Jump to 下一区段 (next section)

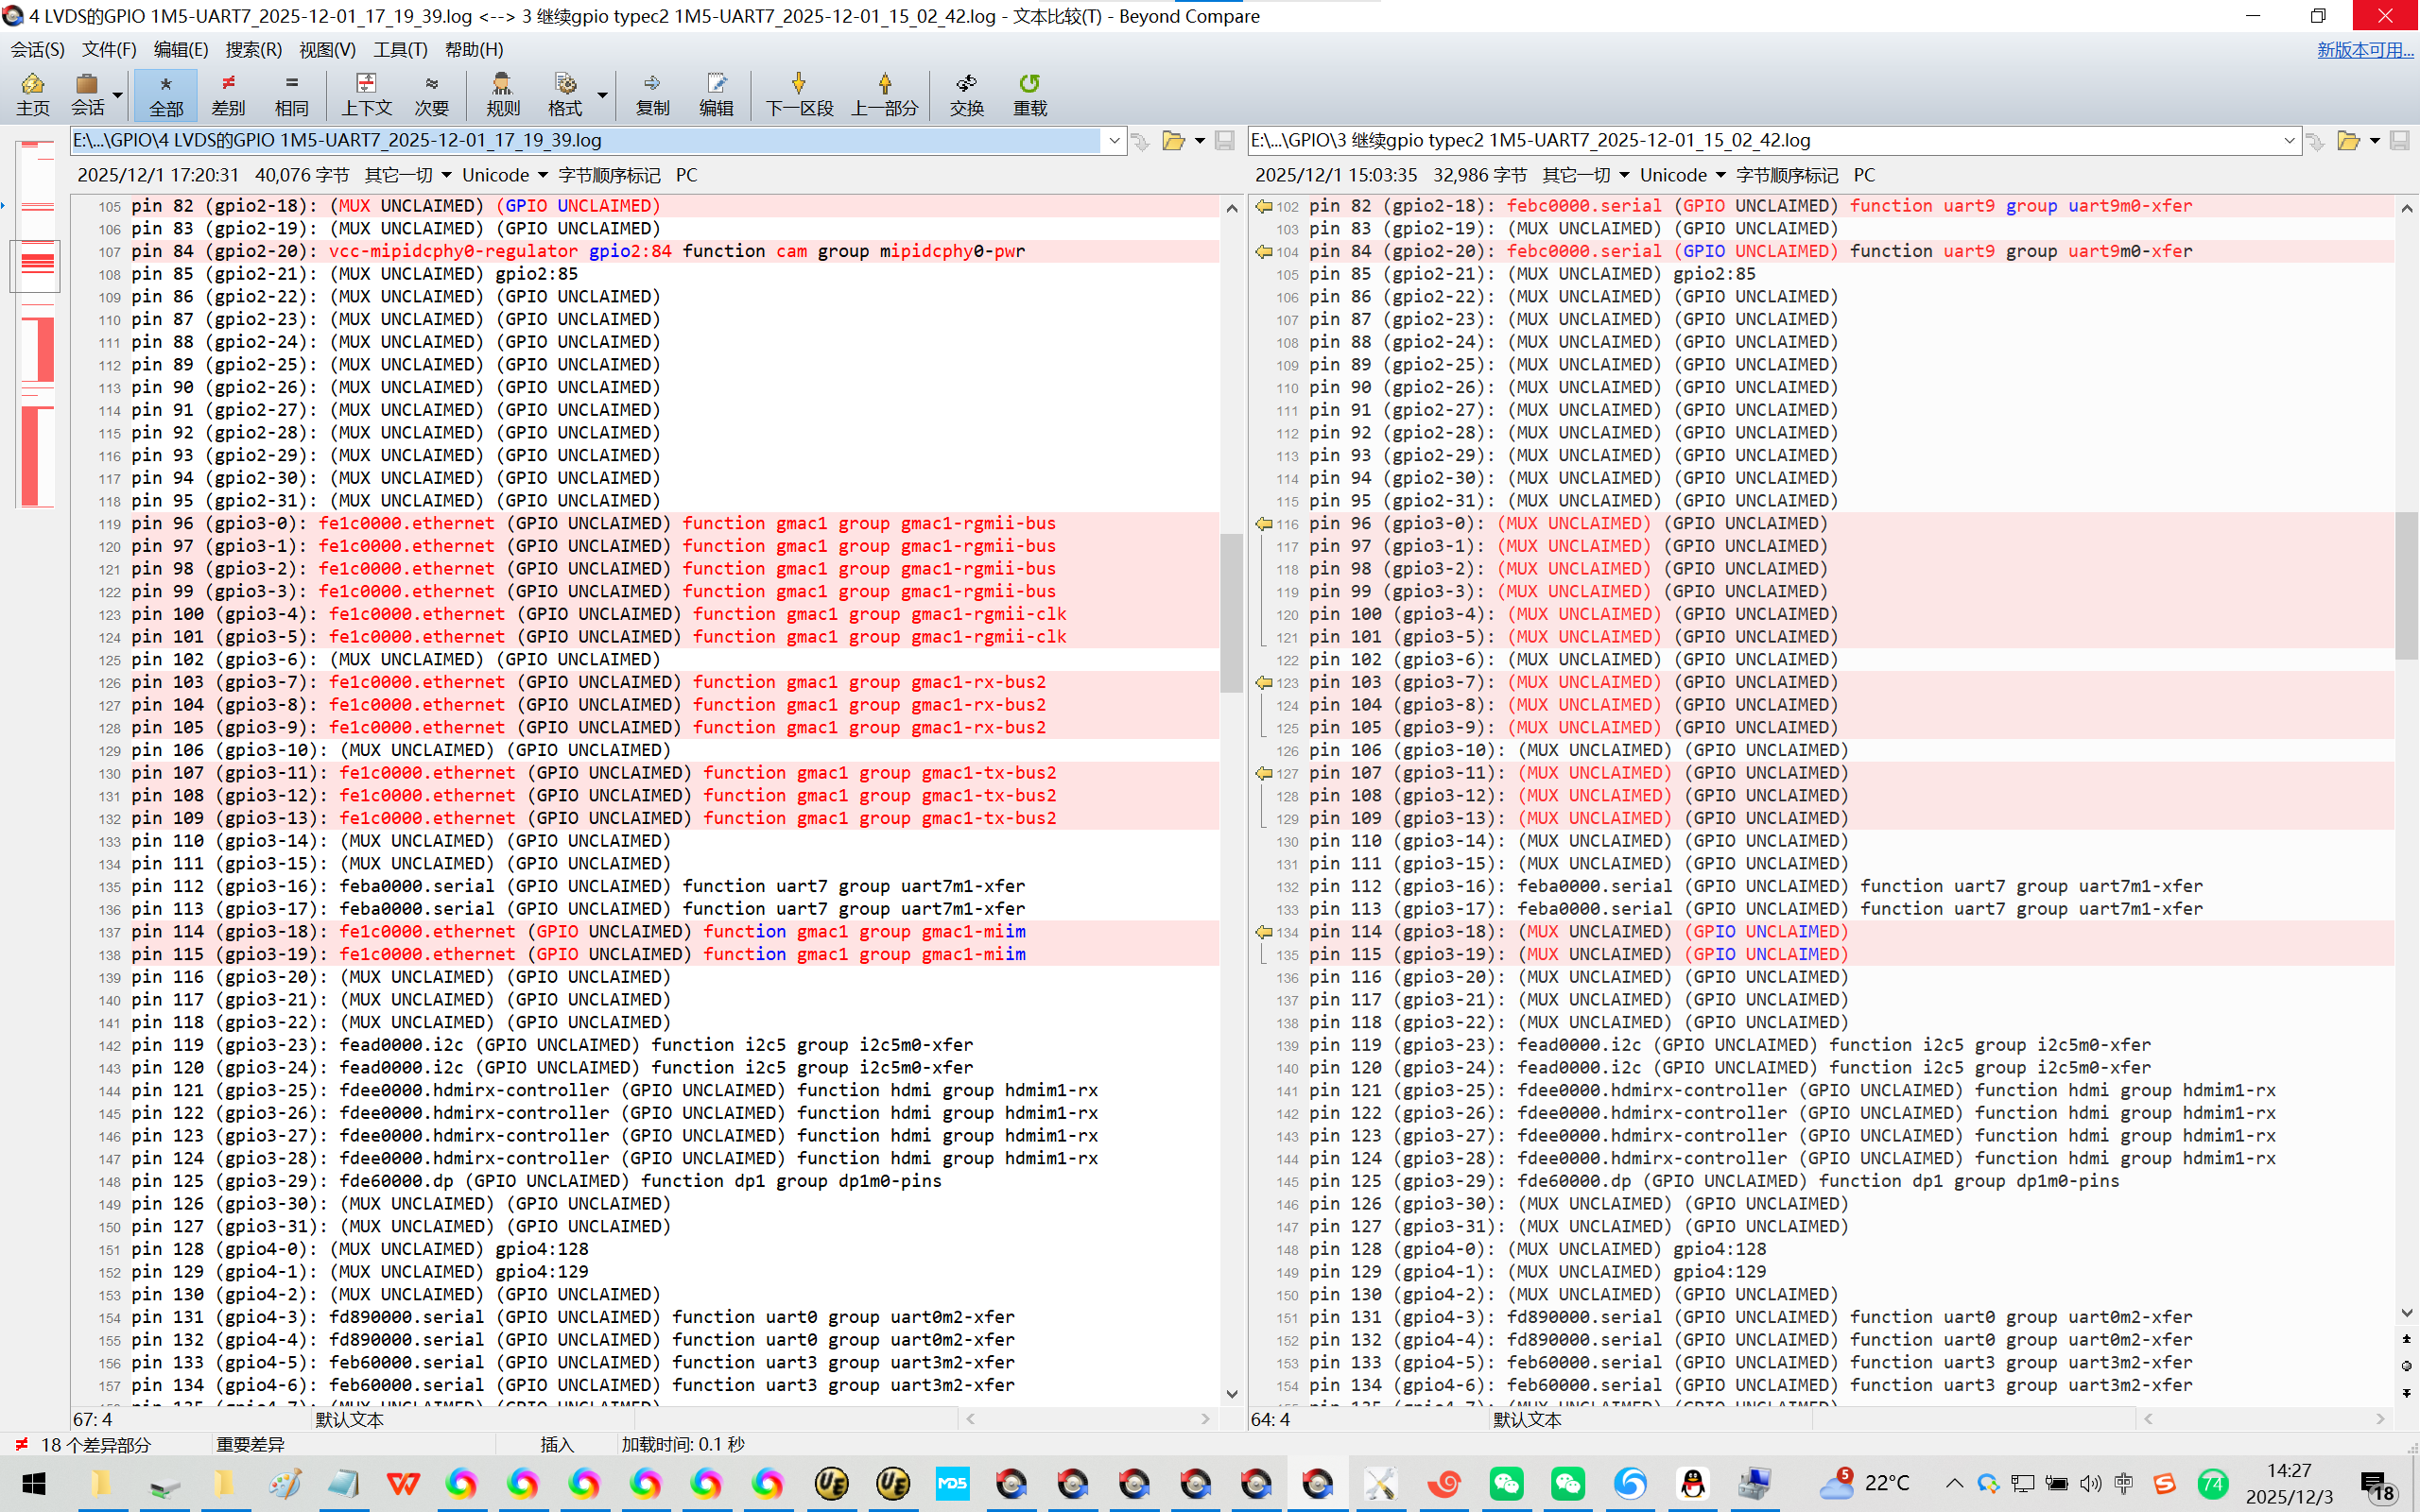pyautogui.click(x=798, y=94)
